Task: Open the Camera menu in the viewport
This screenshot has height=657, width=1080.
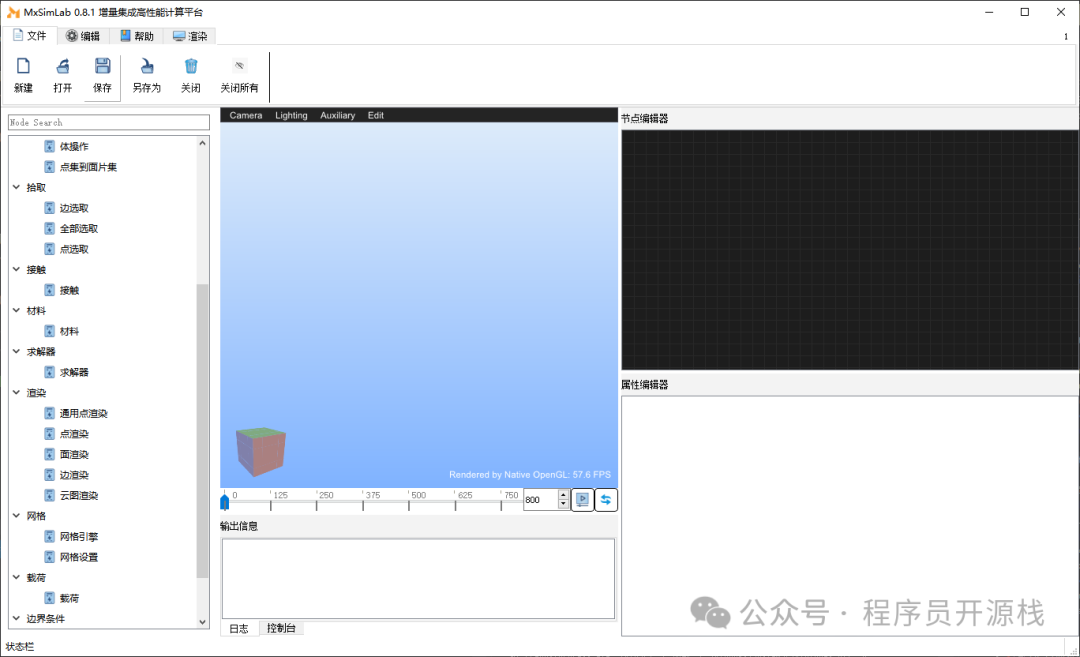Action: [x=245, y=115]
